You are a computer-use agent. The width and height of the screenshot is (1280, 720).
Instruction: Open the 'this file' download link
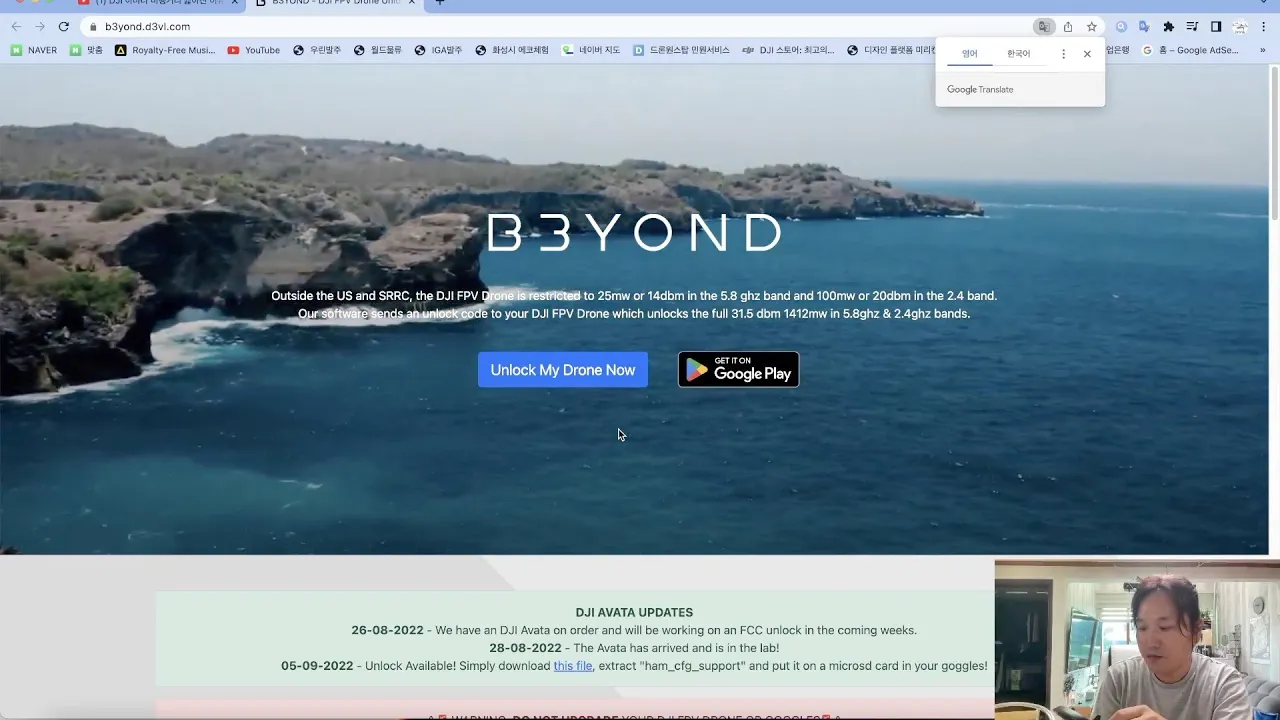coord(573,666)
